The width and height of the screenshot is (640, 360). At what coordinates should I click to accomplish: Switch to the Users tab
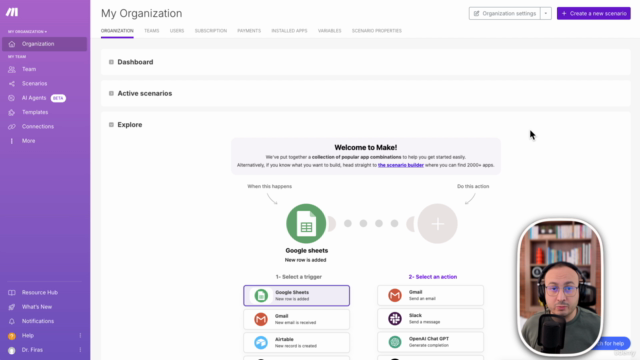tap(177, 31)
